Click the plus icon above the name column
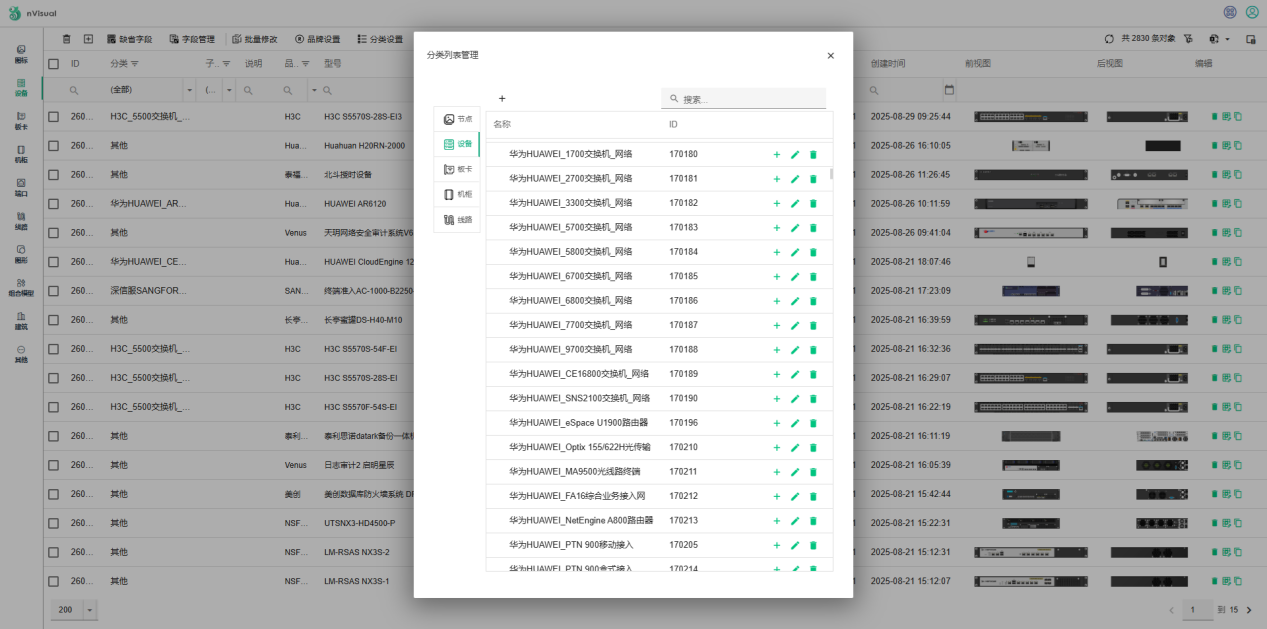This screenshot has height=629, width=1267. point(502,99)
